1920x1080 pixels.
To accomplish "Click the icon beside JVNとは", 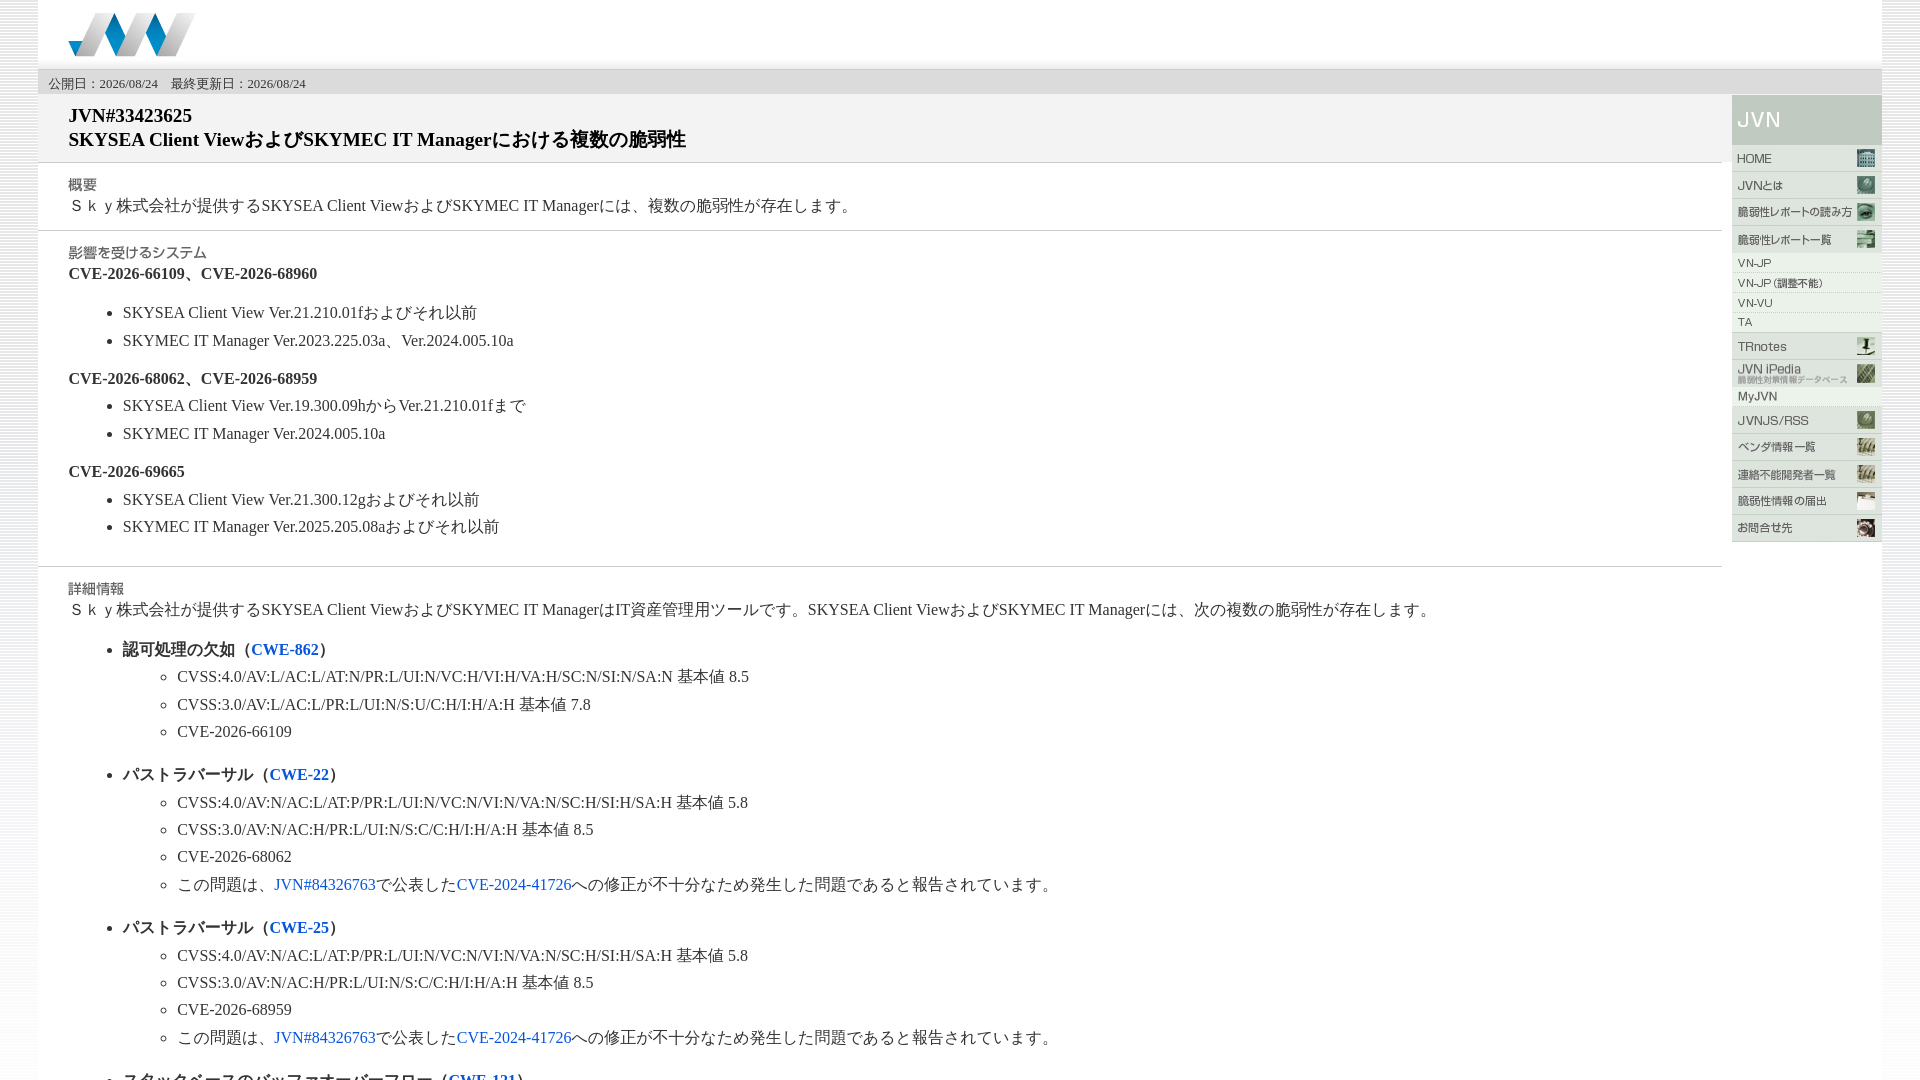I will coord(1866,185).
